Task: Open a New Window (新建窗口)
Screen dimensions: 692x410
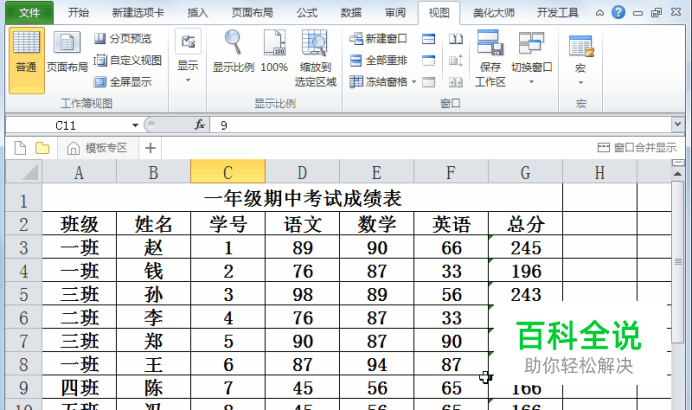Action: pyautogui.click(x=378, y=39)
